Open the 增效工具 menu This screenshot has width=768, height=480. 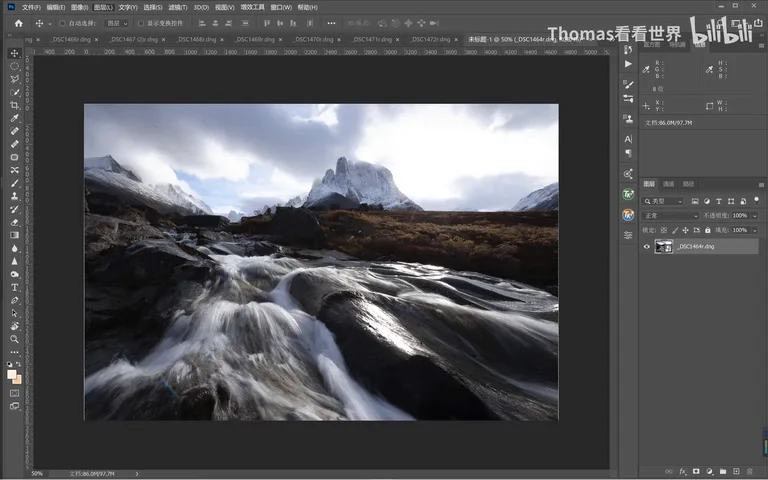click(x=252, y=7)
